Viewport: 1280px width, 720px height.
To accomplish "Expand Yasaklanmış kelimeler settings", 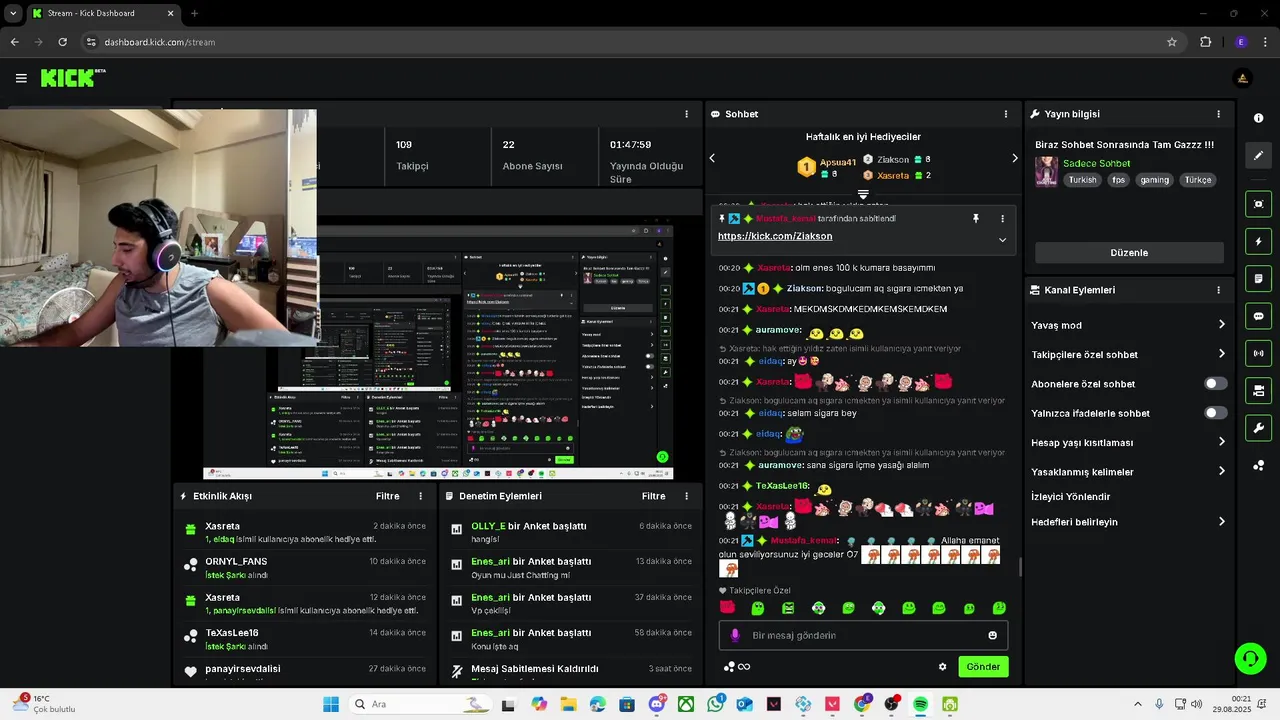I will tap(1221, 471).
